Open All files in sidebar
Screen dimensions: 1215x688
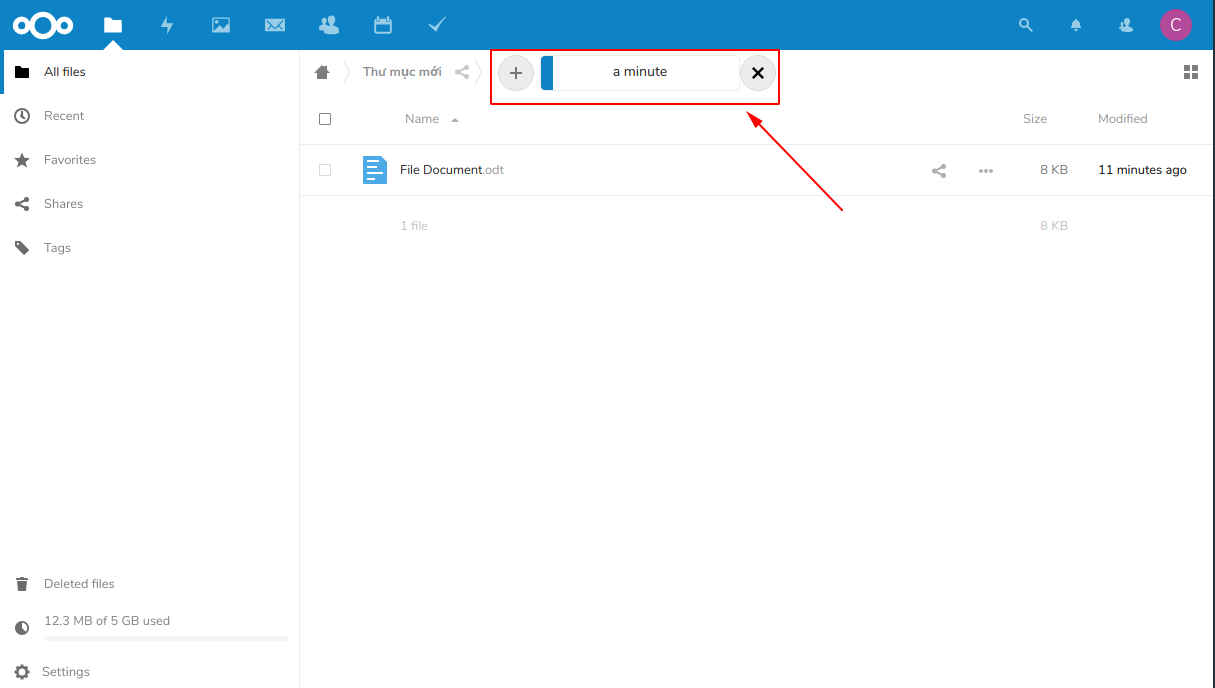pyautogui.click(x=150, y=72)
